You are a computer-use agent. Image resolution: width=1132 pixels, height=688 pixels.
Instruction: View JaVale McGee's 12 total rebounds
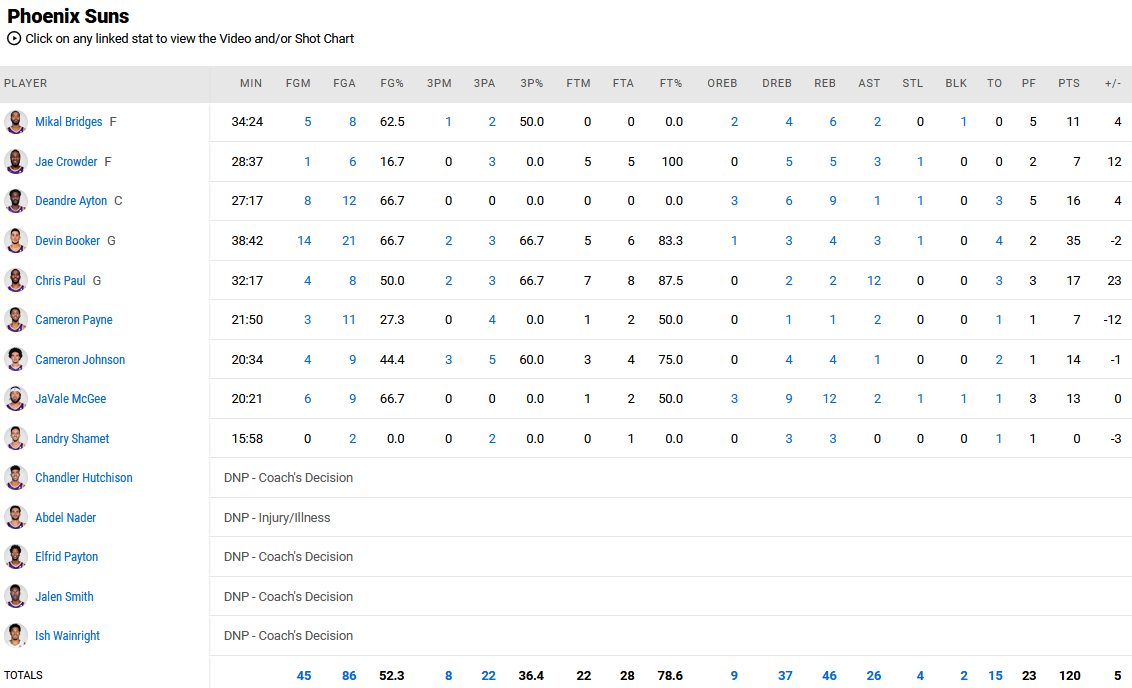(x=829, y=399)
